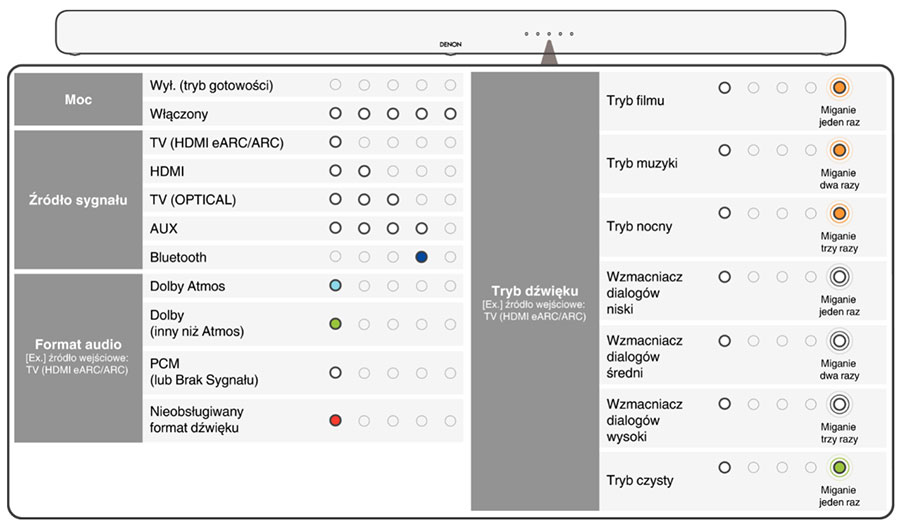Click the light-blue Dolby Atmos LED
This screenshot has width=900, height=523.
tap(336, 286)
